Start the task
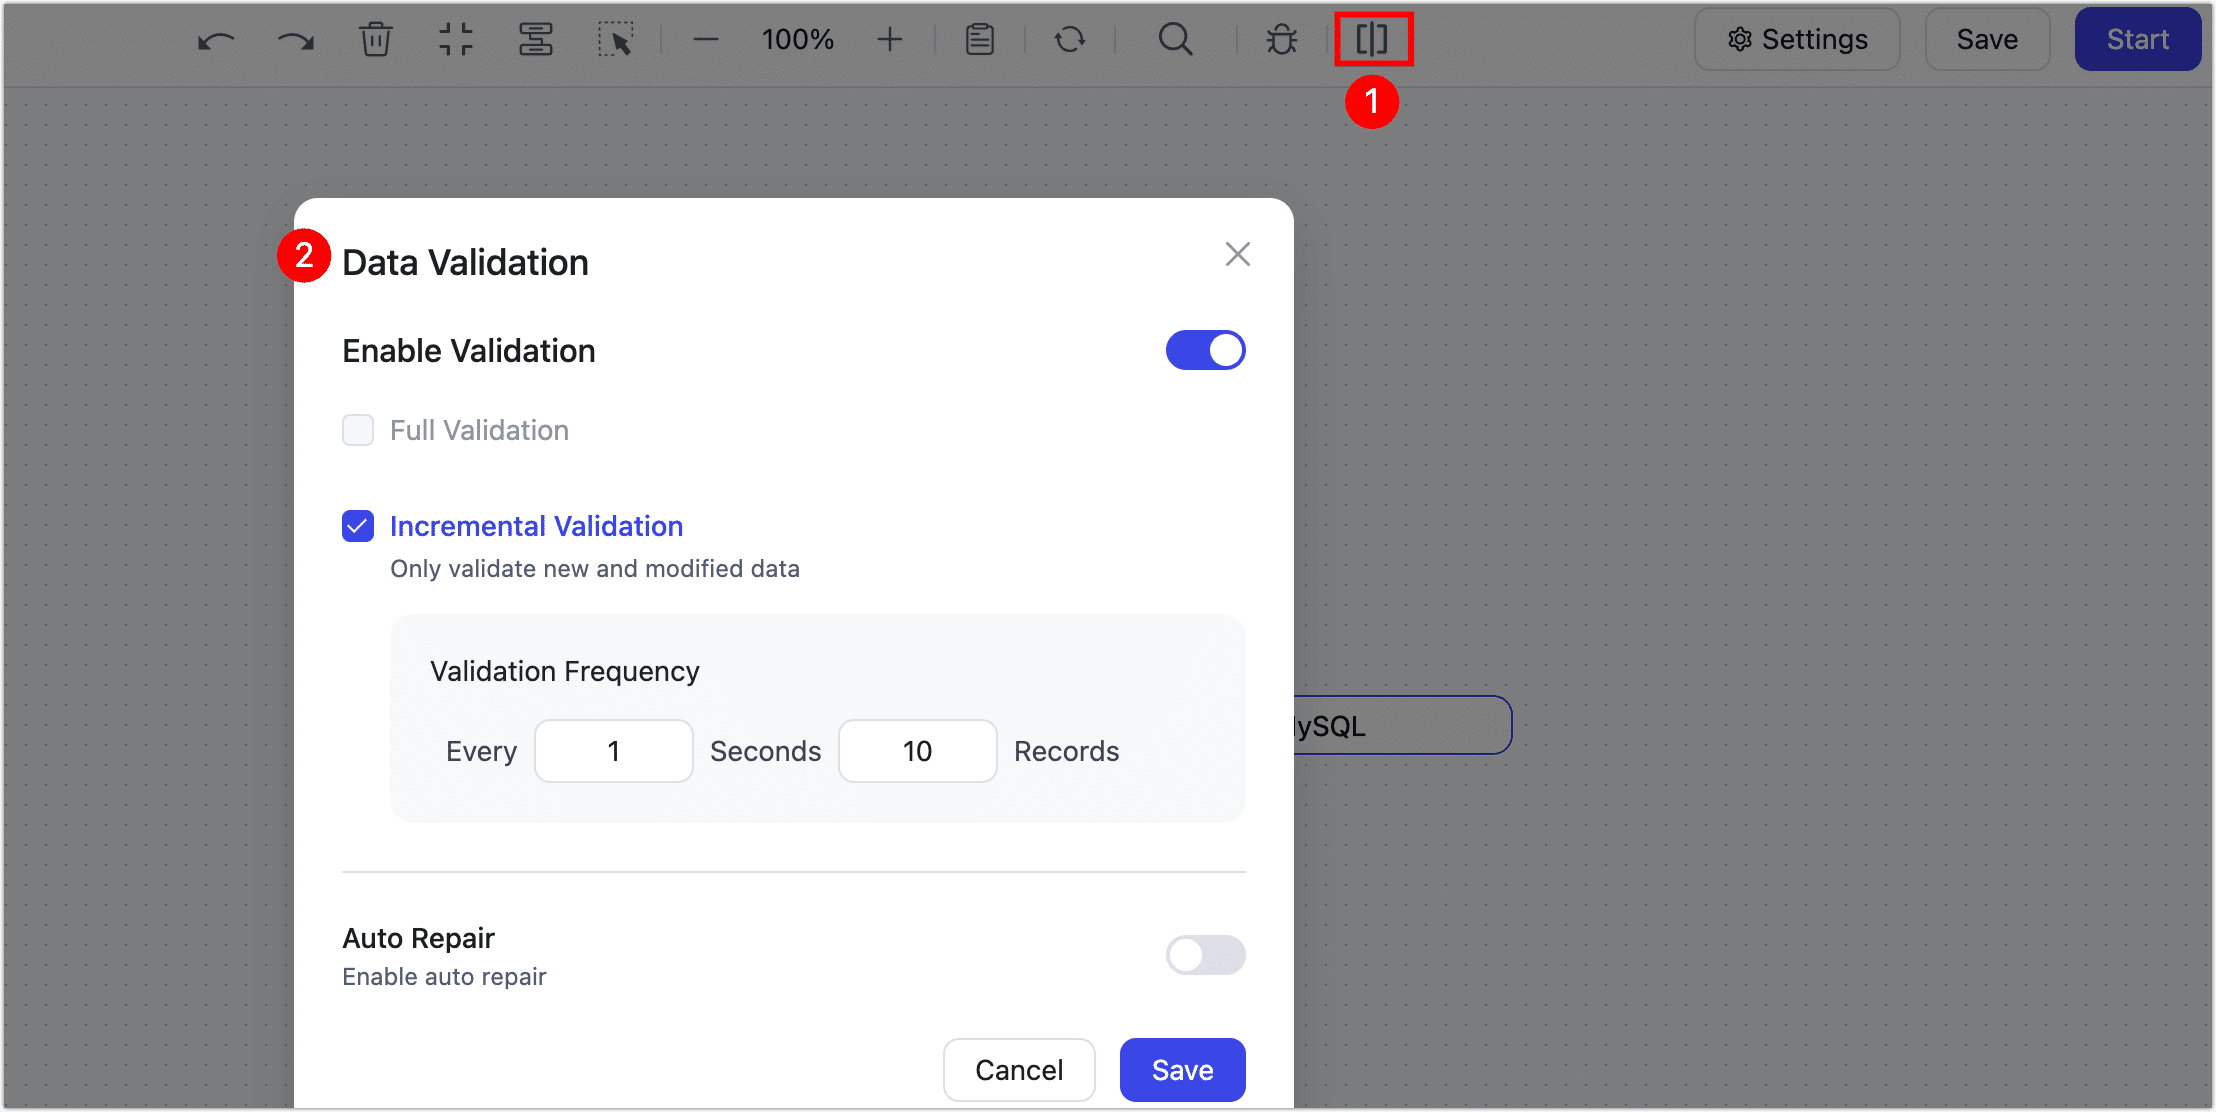The image size is (2216, 1112). [x=2138, y=40]
